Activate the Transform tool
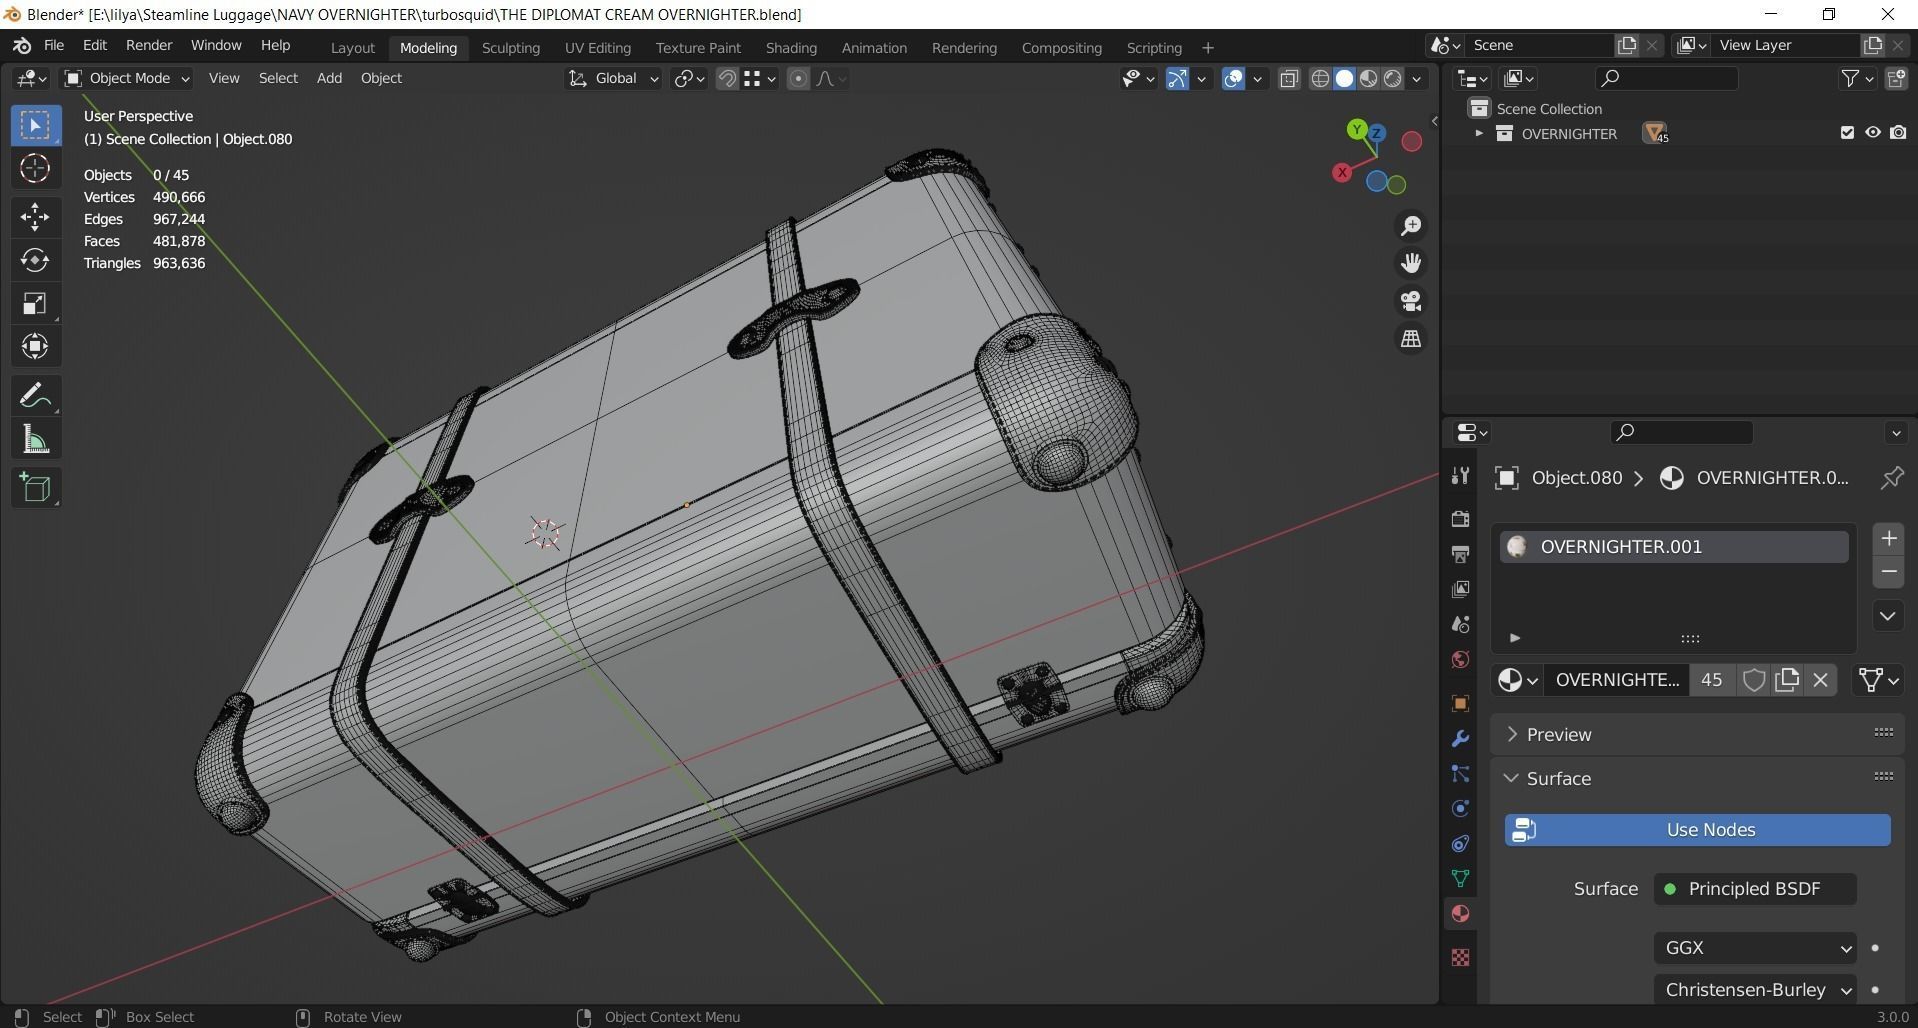The image size is (1918, 1028). 35,346
